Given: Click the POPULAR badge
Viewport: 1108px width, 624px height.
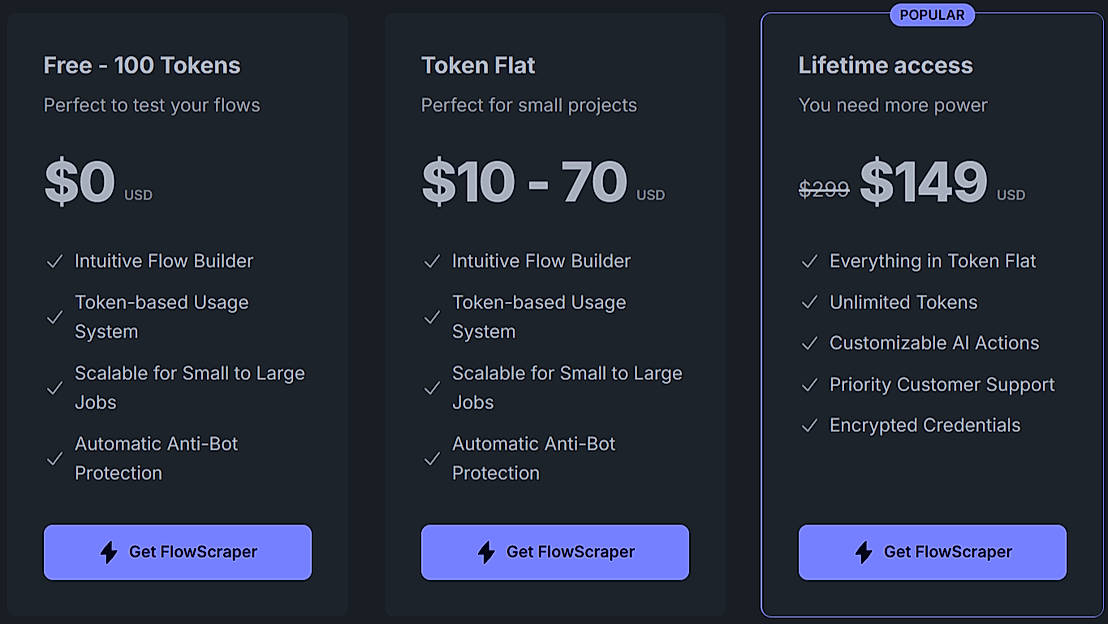Looking at the screenshot, I should click(x=932, y=15).
